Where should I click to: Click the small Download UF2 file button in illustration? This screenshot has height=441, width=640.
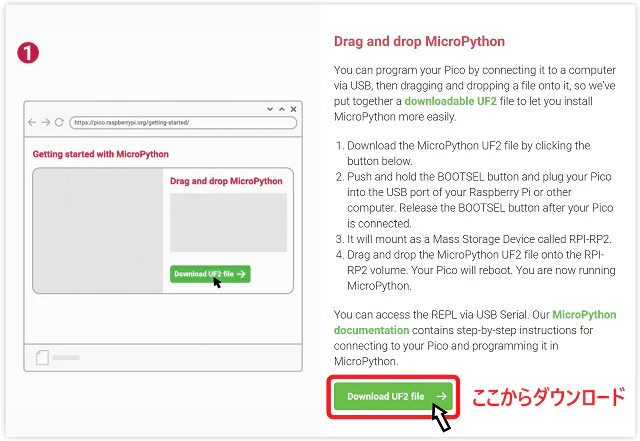[x=210, y=274]
